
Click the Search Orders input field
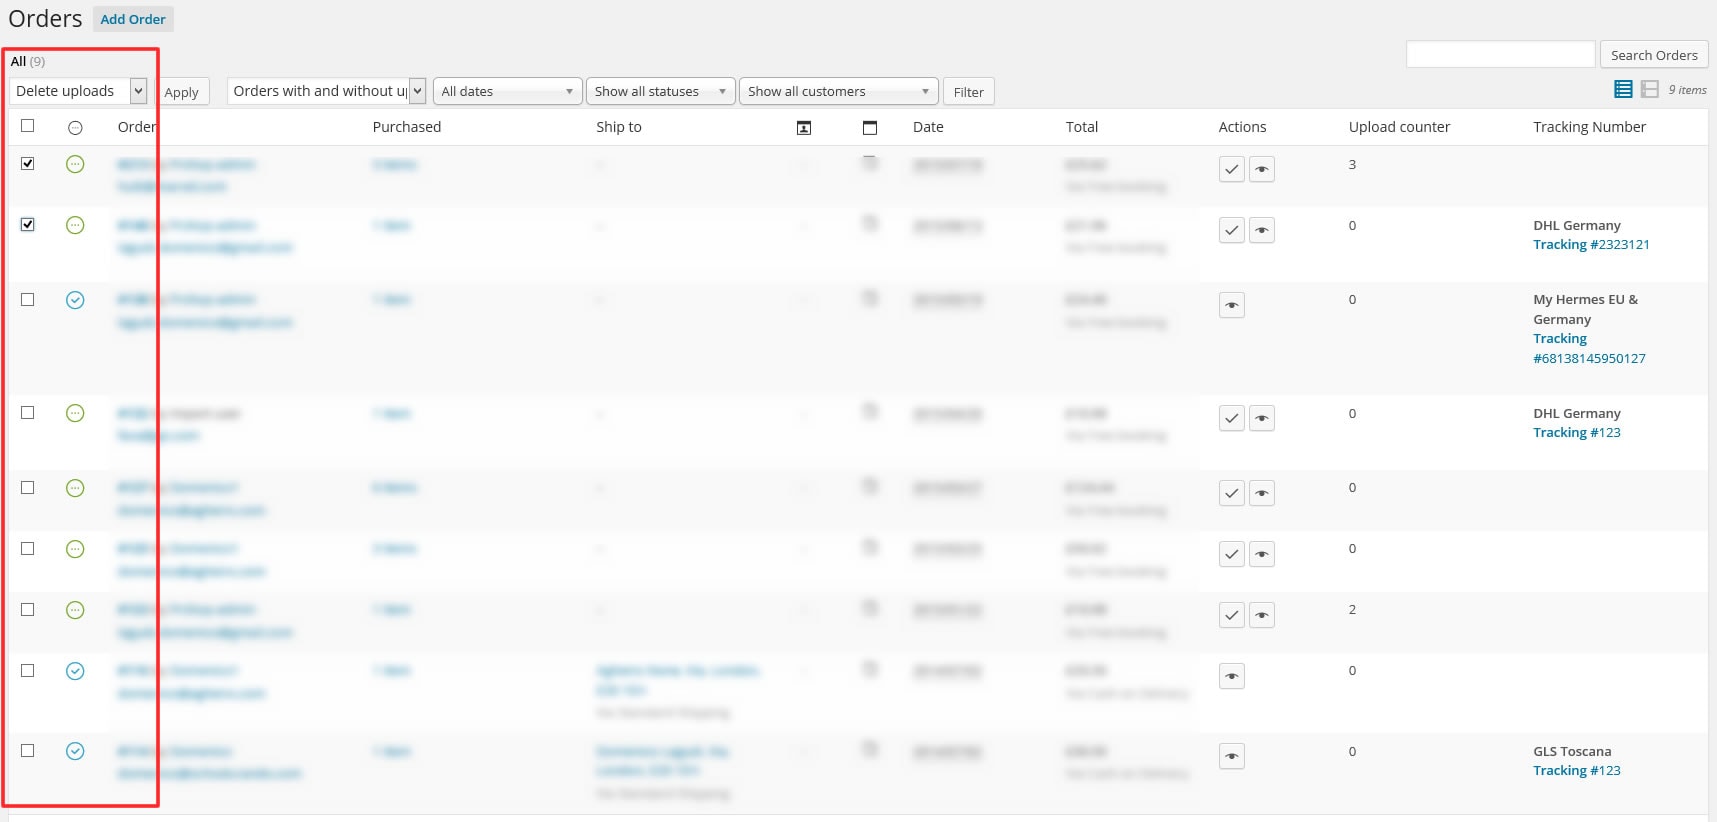tap(1500, 54)
